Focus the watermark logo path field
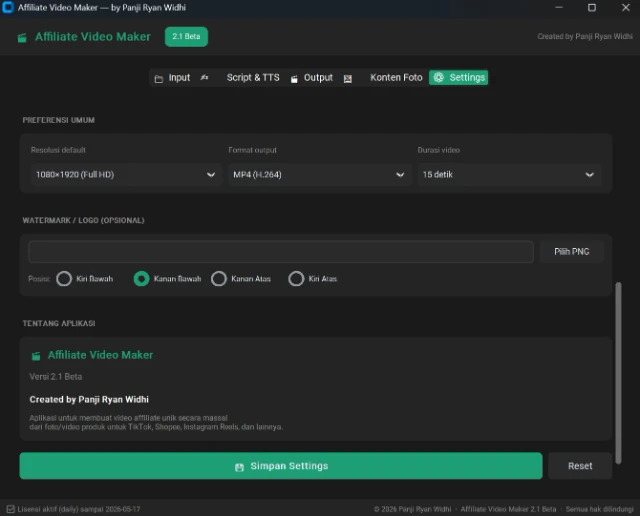640x516 pixels. click(281, 251)
